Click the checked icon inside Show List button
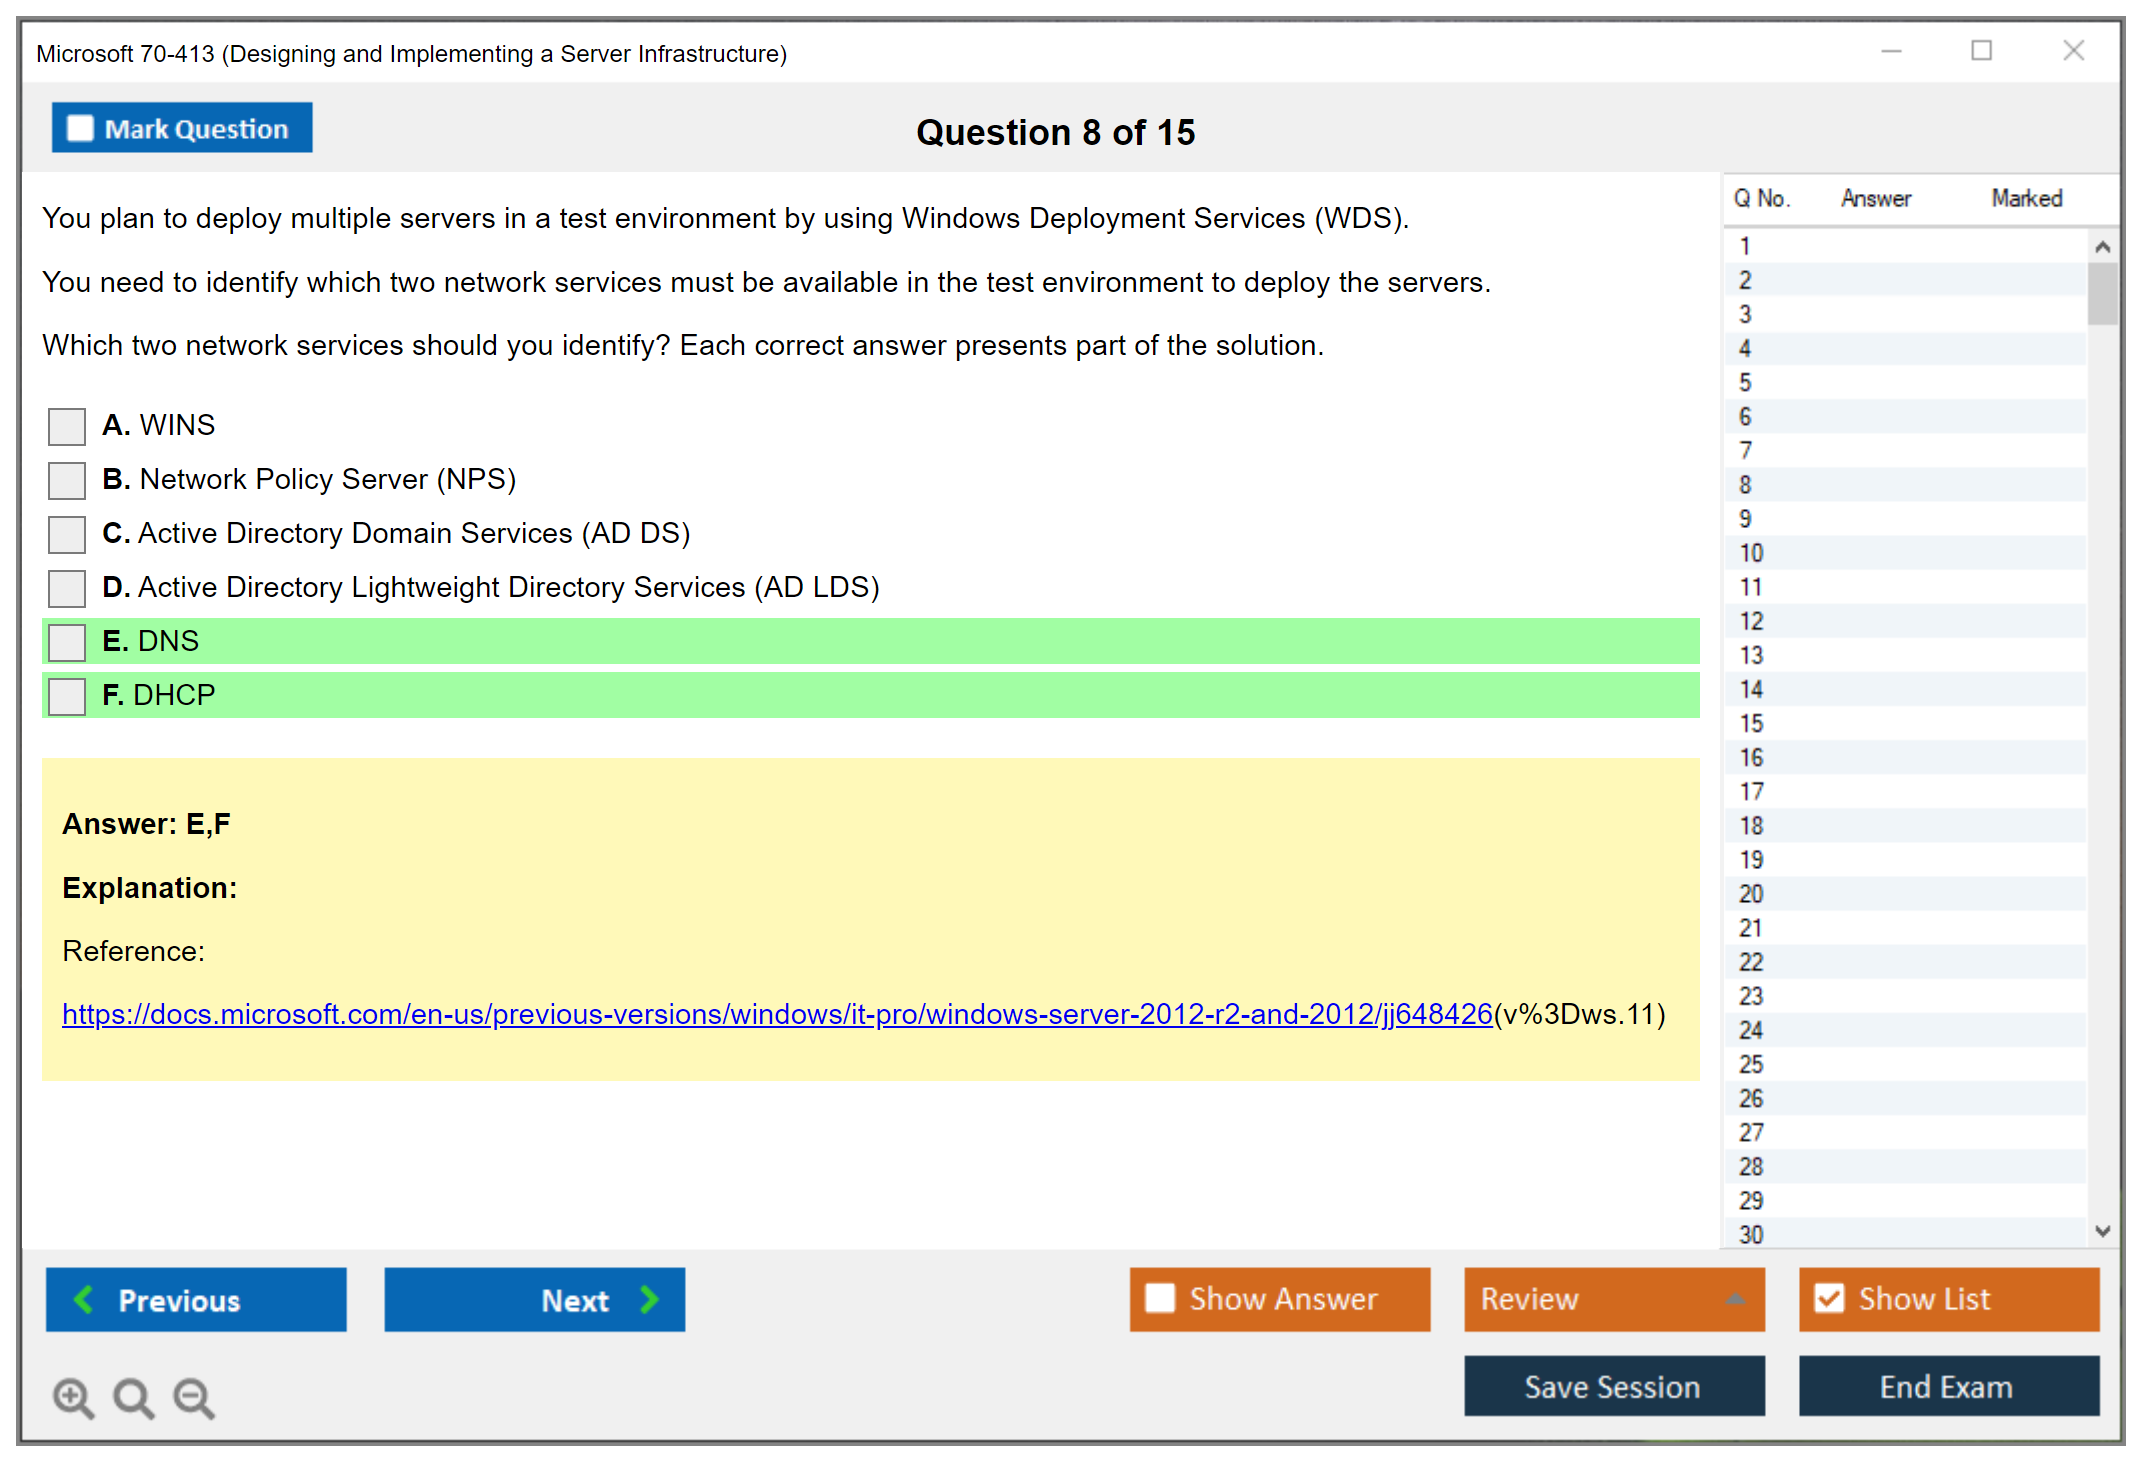 coord(1829,1298)
